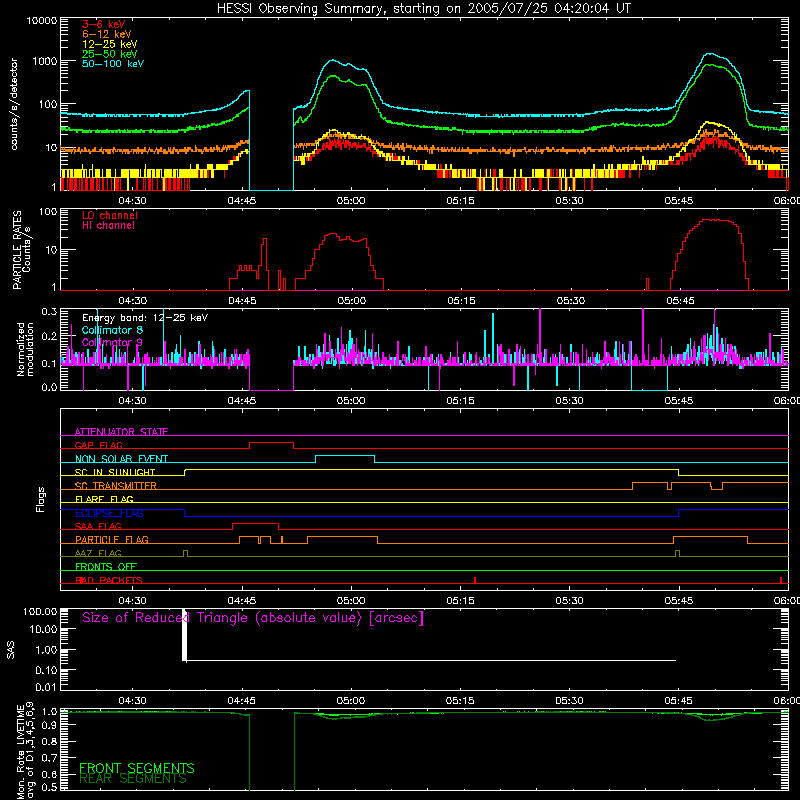Click the '100.00' value on the SAS axis
The height and width of the screenshot is (800, 800).
[x=40, y=612]
